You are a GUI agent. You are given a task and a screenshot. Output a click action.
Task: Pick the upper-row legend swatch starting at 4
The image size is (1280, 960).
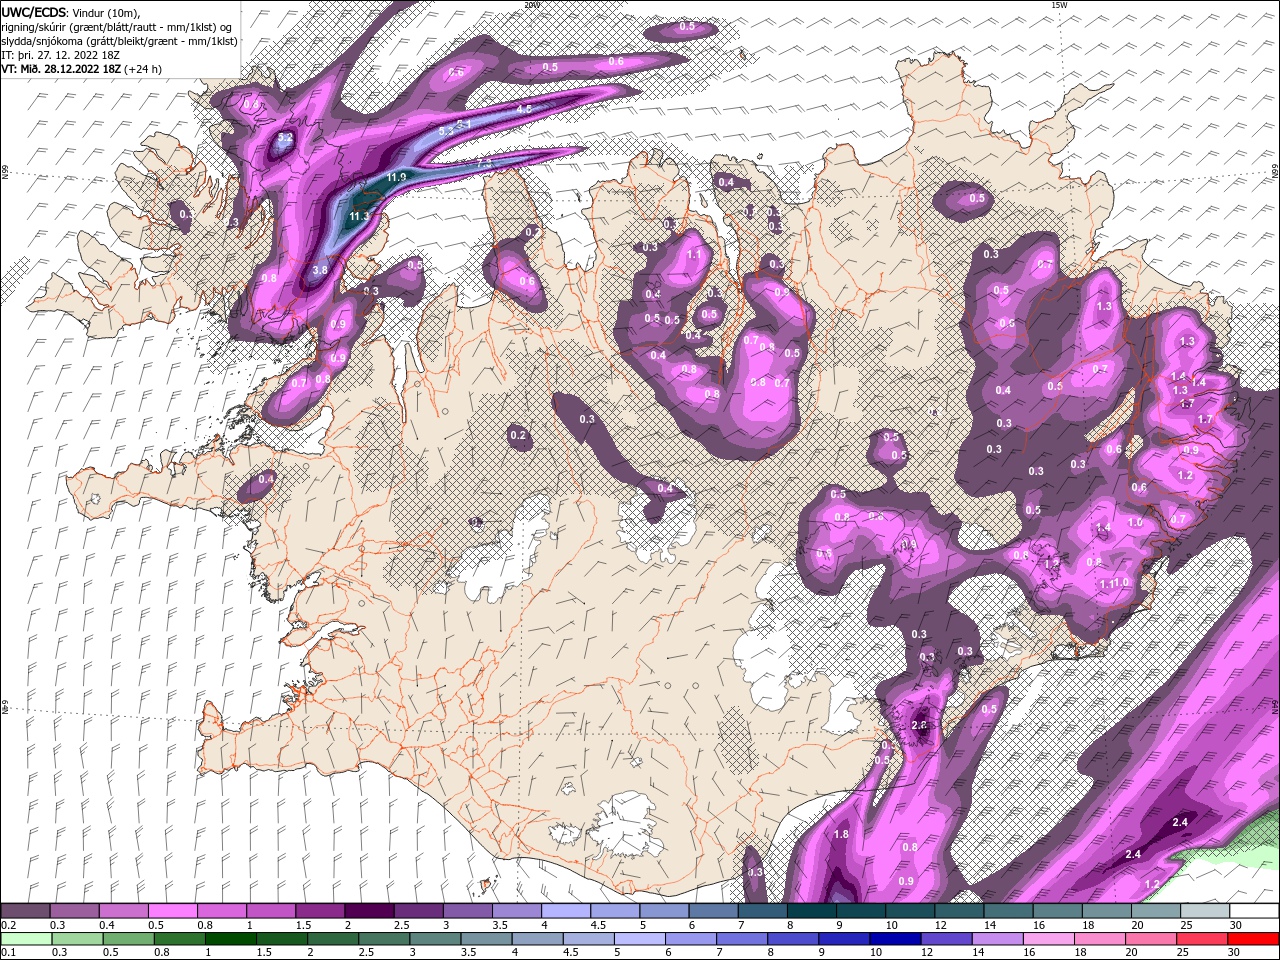[x=565, y=911]
